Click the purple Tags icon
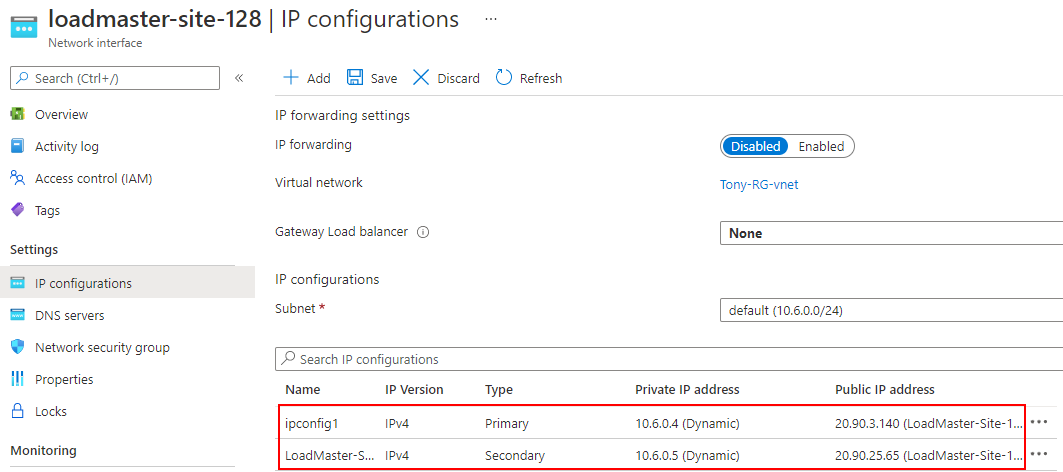The width and height of the screenshot is (1063, 472). 18,210
